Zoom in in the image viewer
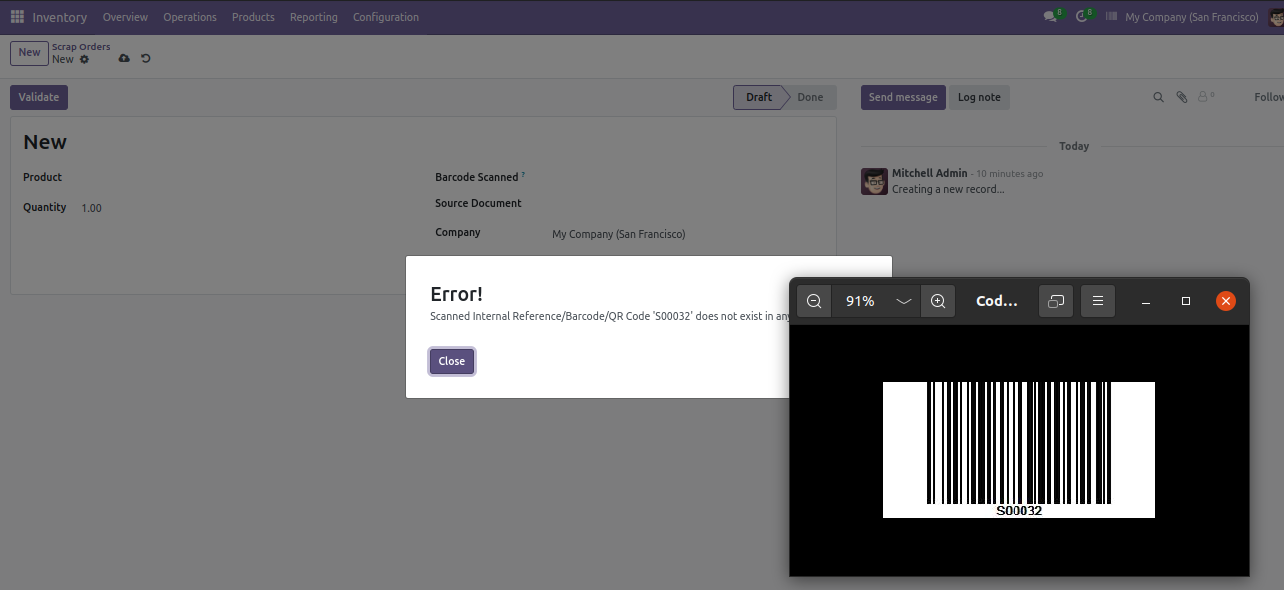1284x590 pixels. click(x=938, y=301)
